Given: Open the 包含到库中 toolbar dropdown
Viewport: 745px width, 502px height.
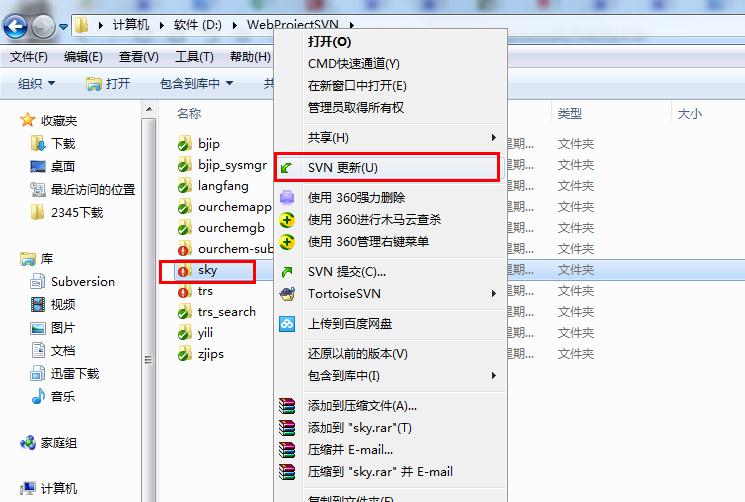Looking at the screenshot, I should 197,84.
